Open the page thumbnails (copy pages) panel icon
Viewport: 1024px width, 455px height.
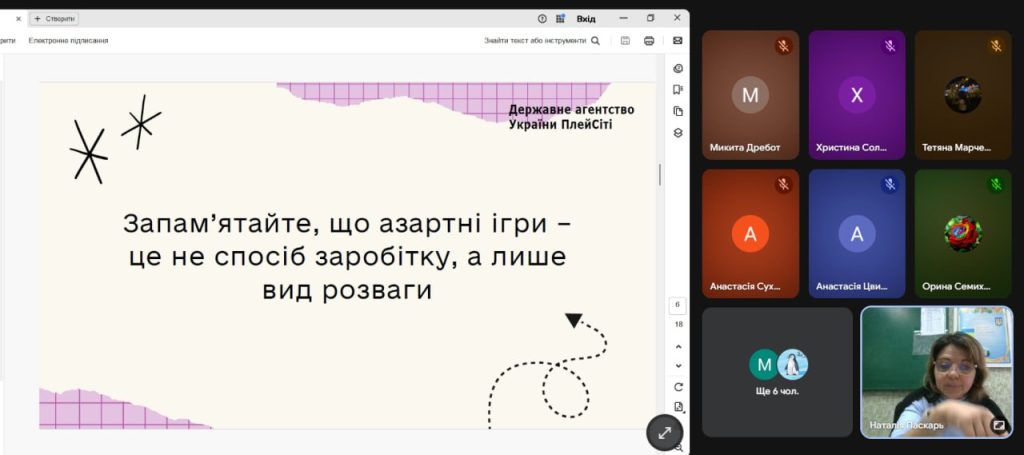[x=678, y=111]
